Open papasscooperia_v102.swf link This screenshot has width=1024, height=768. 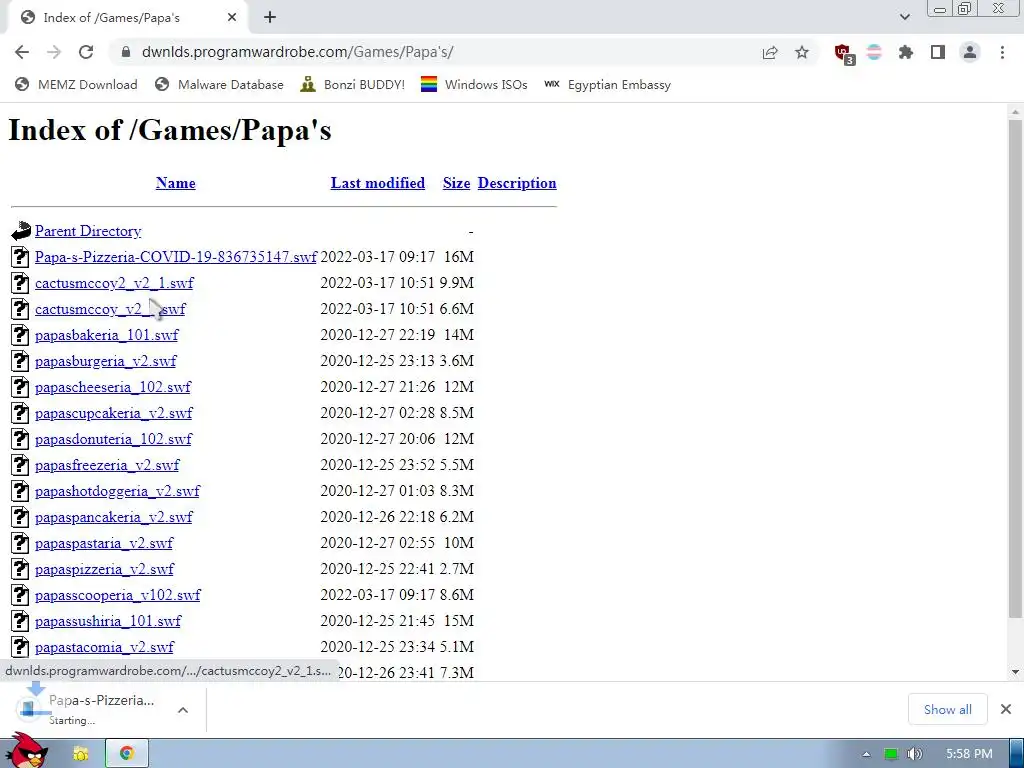(x=118, y=595)
